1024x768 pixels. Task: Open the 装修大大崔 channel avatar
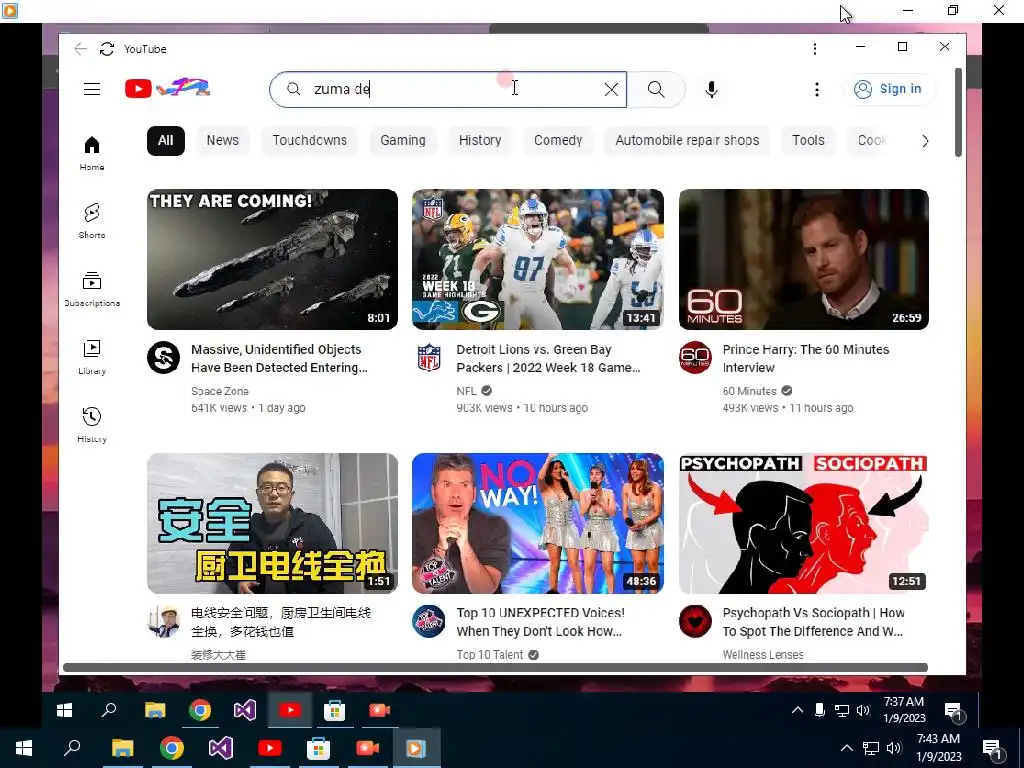point(163,621)
